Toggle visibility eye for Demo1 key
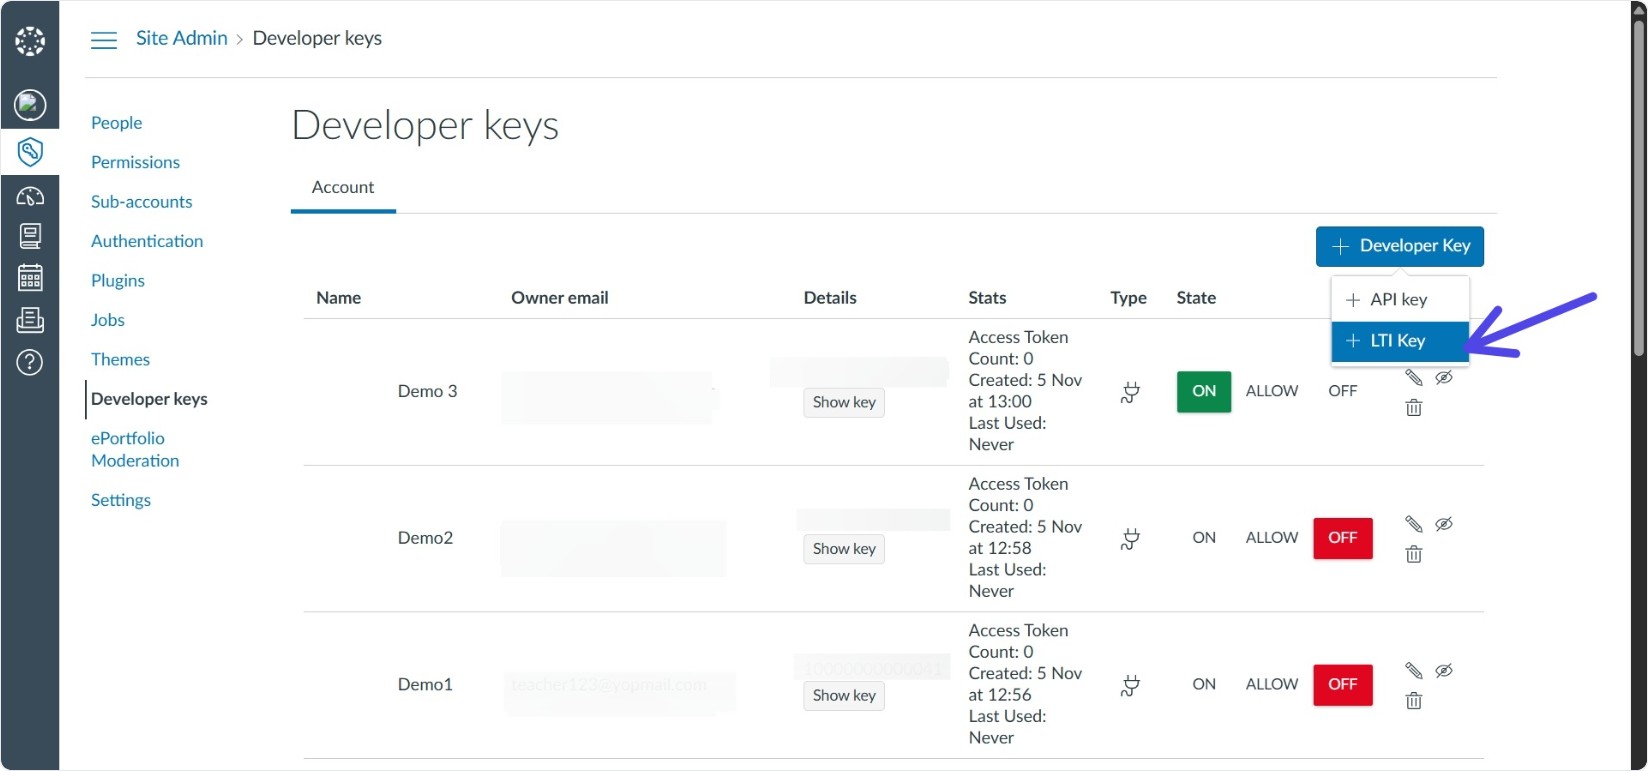 (x=1444, y=670)
